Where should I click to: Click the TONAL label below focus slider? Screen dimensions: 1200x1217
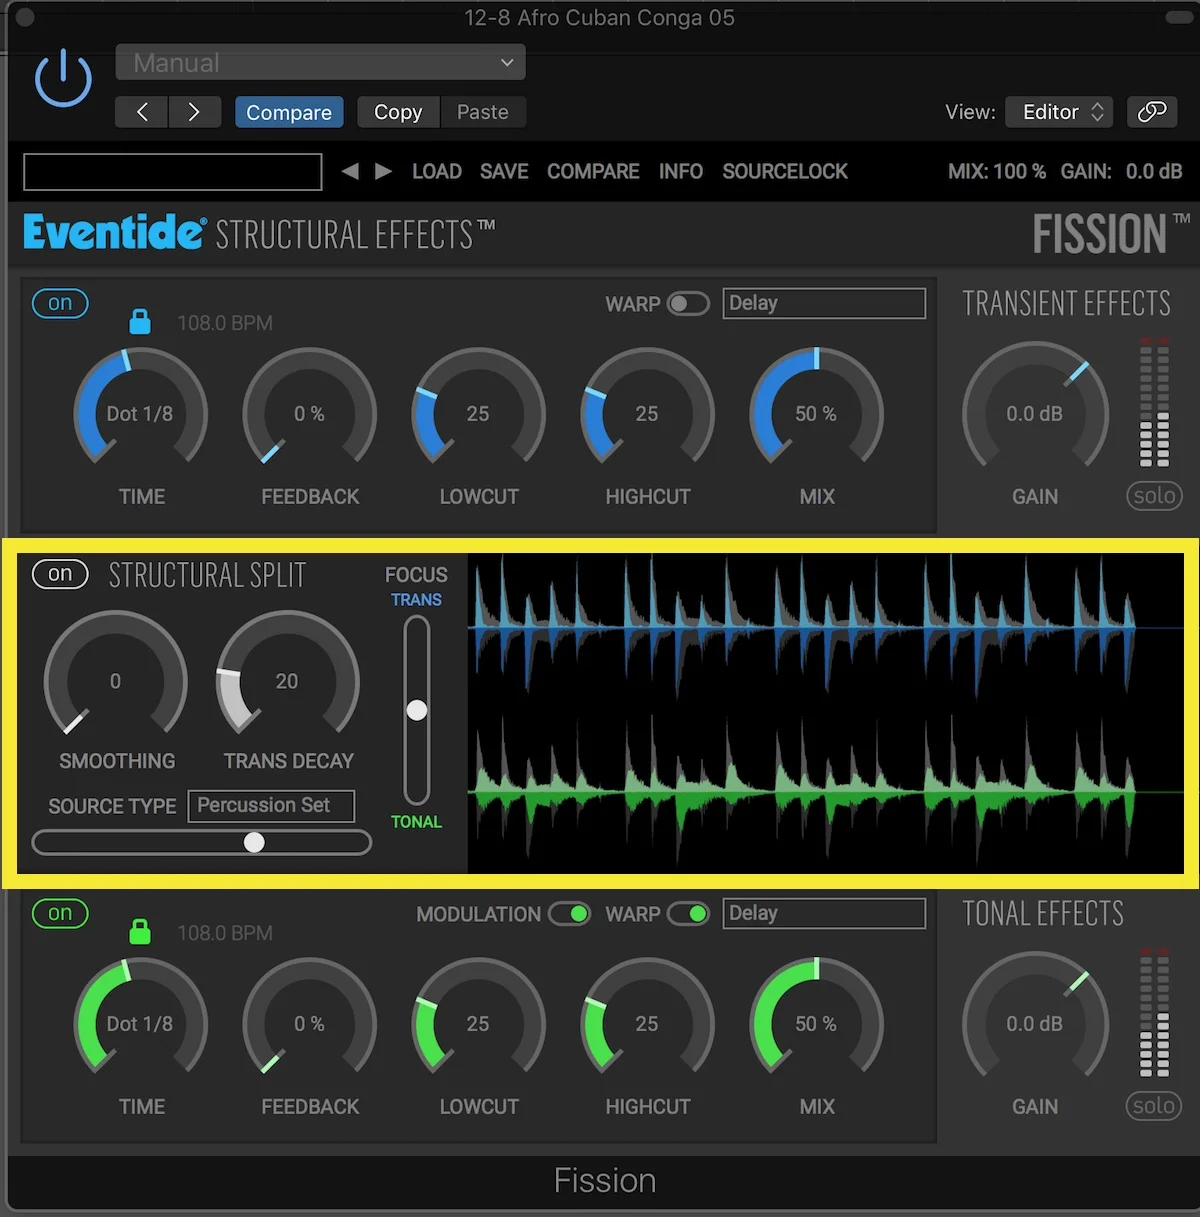pyautogui.click(x=416, y=822)
